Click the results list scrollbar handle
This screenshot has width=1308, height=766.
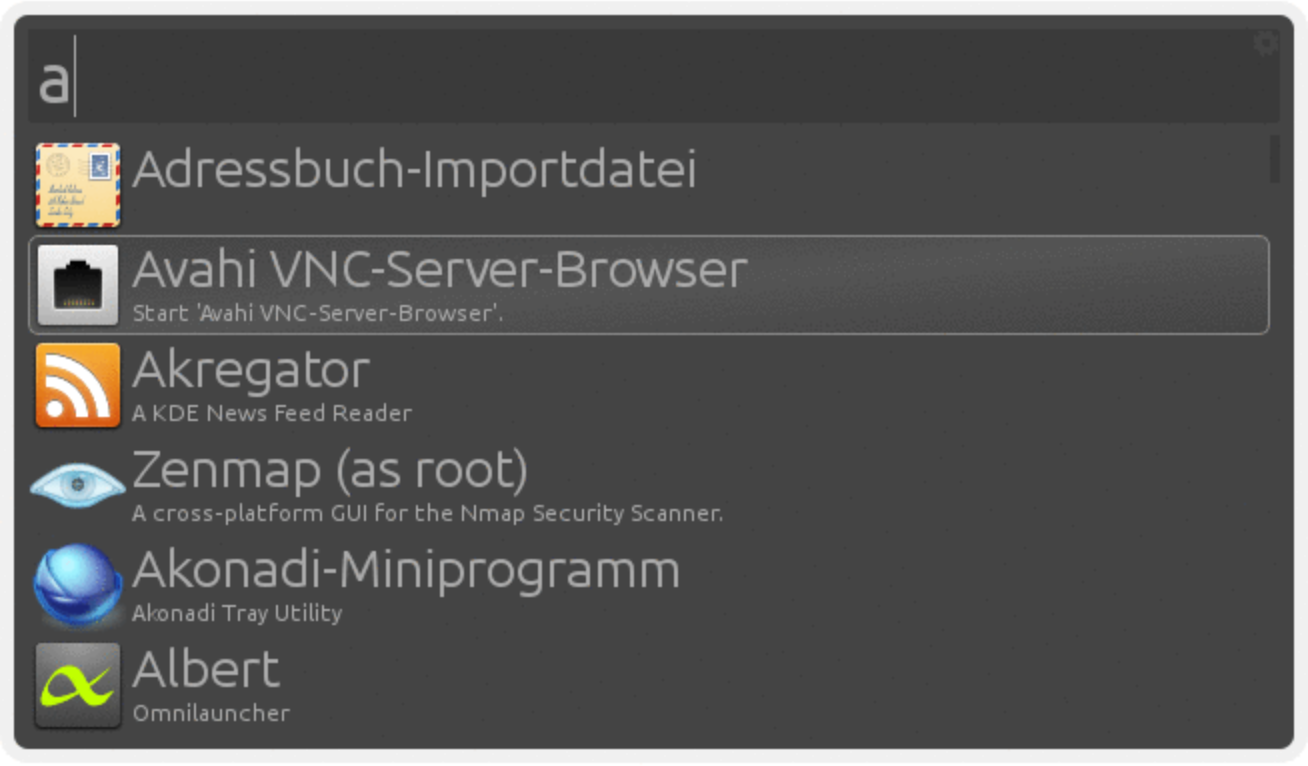coord(1275,159)
